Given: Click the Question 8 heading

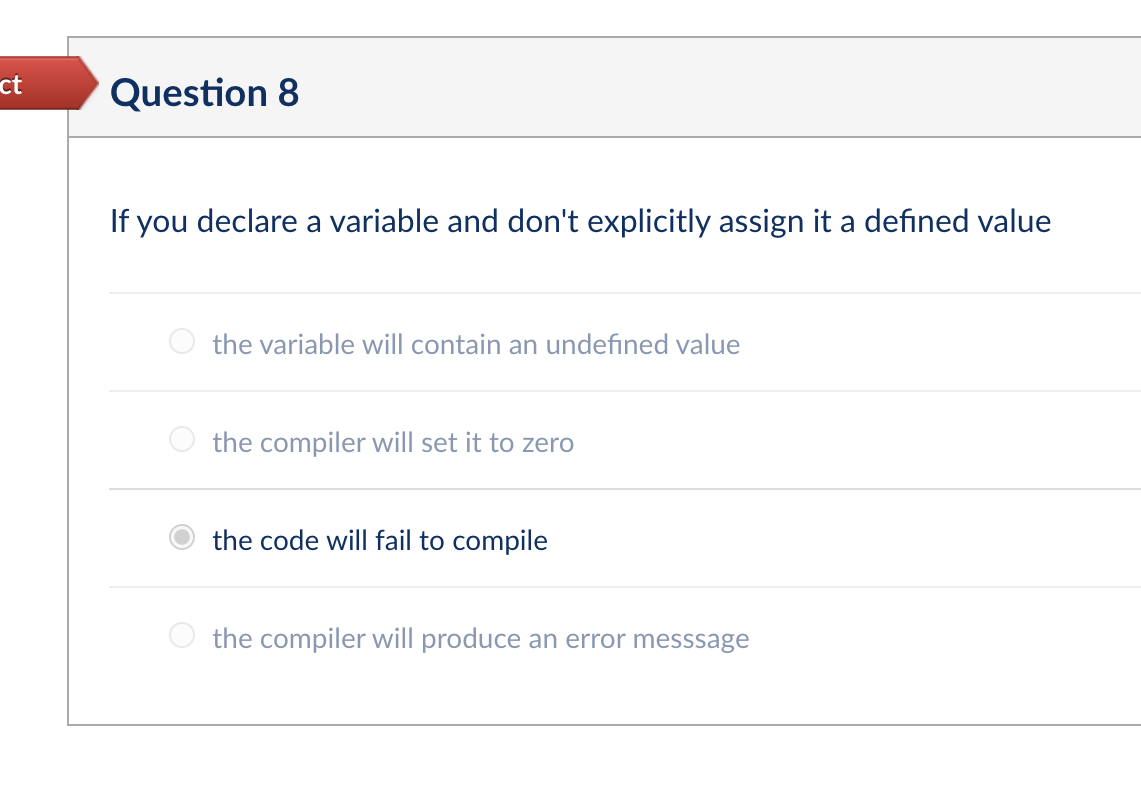Looking at the screenshot, I should tap(205, 93).
